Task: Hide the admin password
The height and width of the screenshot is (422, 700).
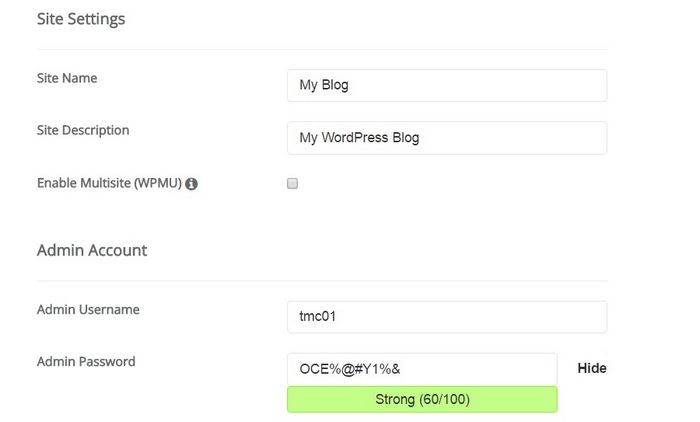Action: click(592, 369)
